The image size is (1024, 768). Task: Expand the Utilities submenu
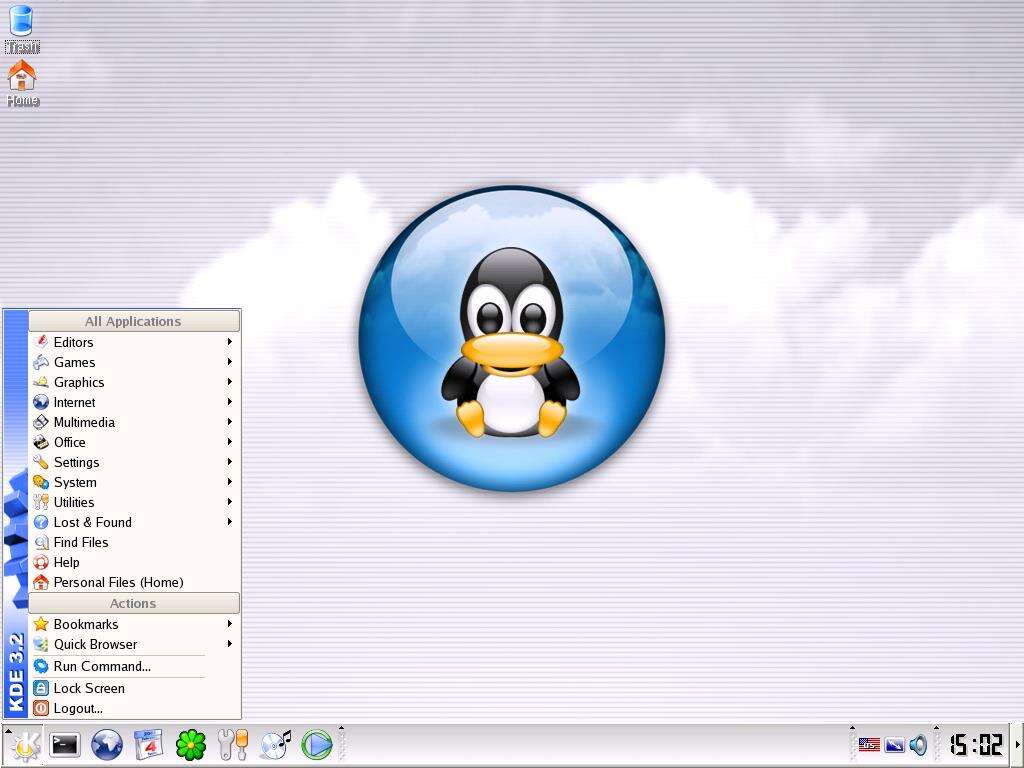click(x=135, y=502)
